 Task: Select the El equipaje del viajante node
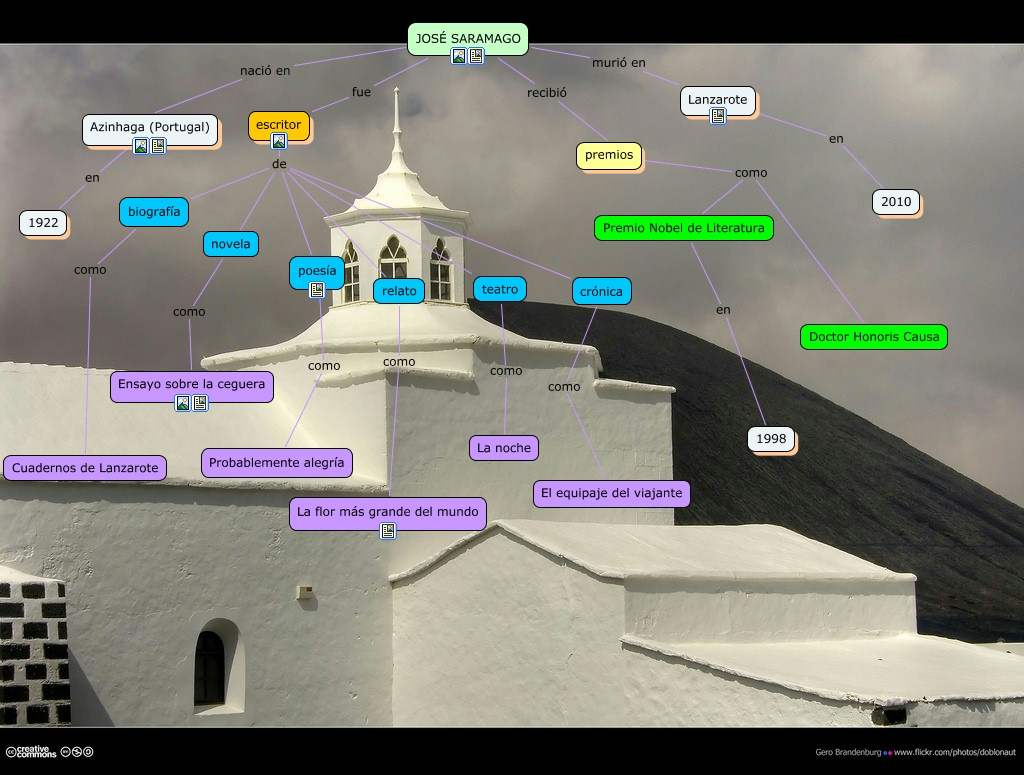(x=611, y=493)
